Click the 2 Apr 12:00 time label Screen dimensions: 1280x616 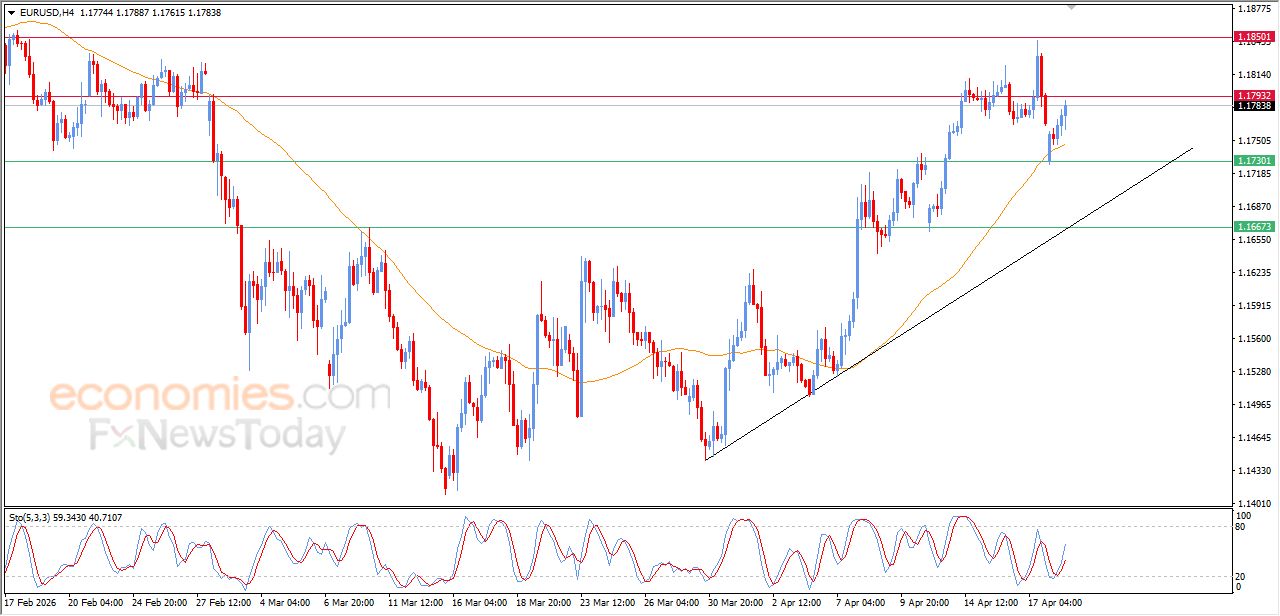[796, 603]
